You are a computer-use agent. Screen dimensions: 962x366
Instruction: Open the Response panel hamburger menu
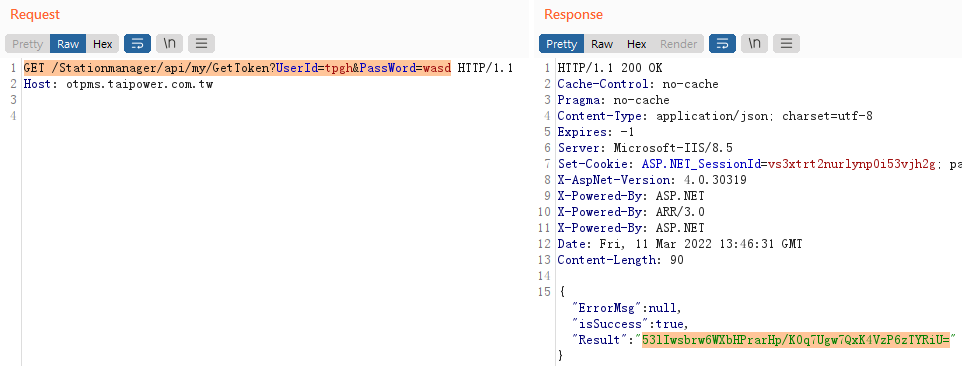(x=787, y=44)
